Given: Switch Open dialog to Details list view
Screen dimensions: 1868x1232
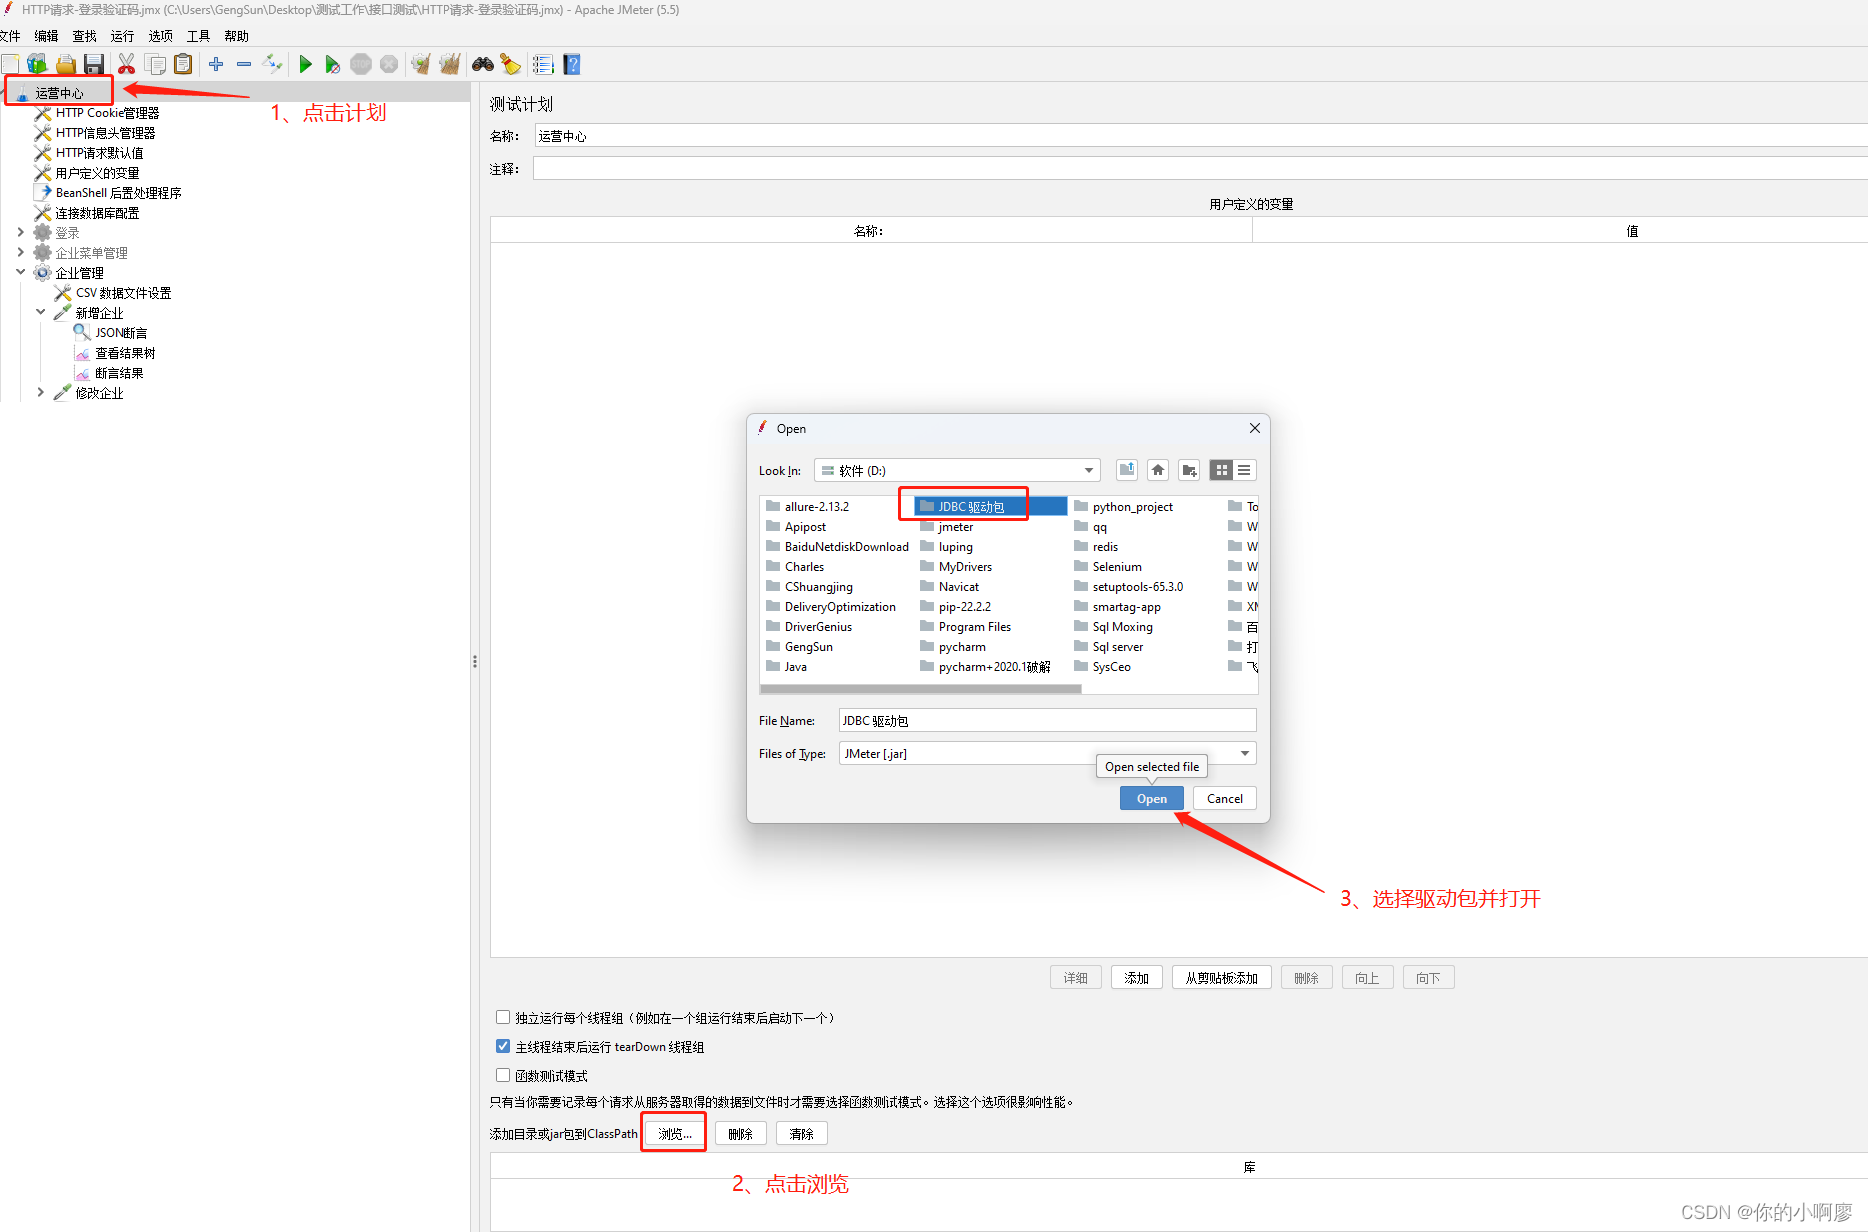Looking at the screenshot, I should pyautogui.click(x=1244, y=470).
